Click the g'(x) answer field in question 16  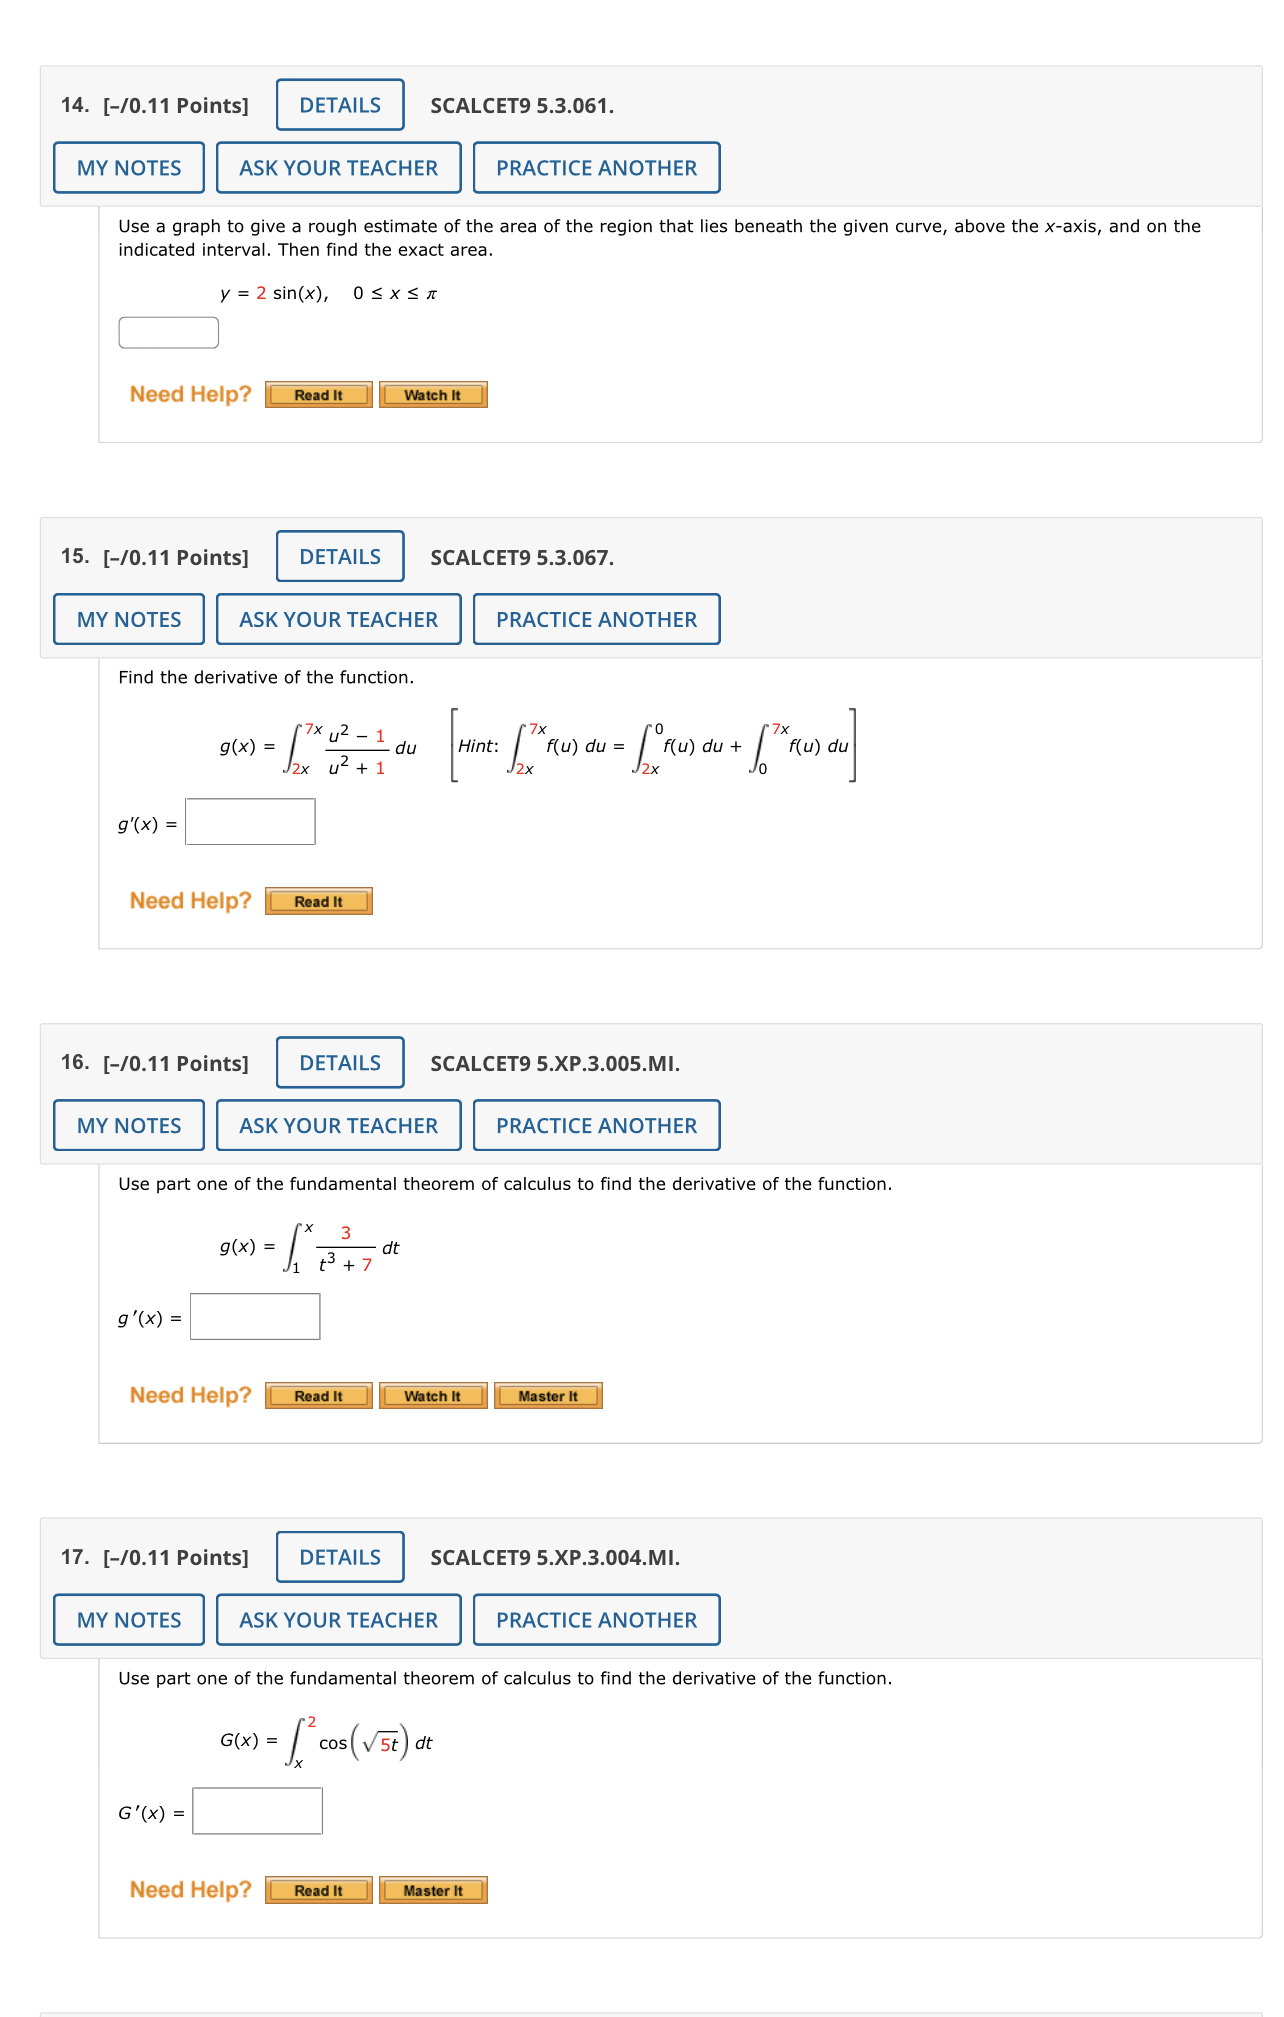tap(255, 1316)
